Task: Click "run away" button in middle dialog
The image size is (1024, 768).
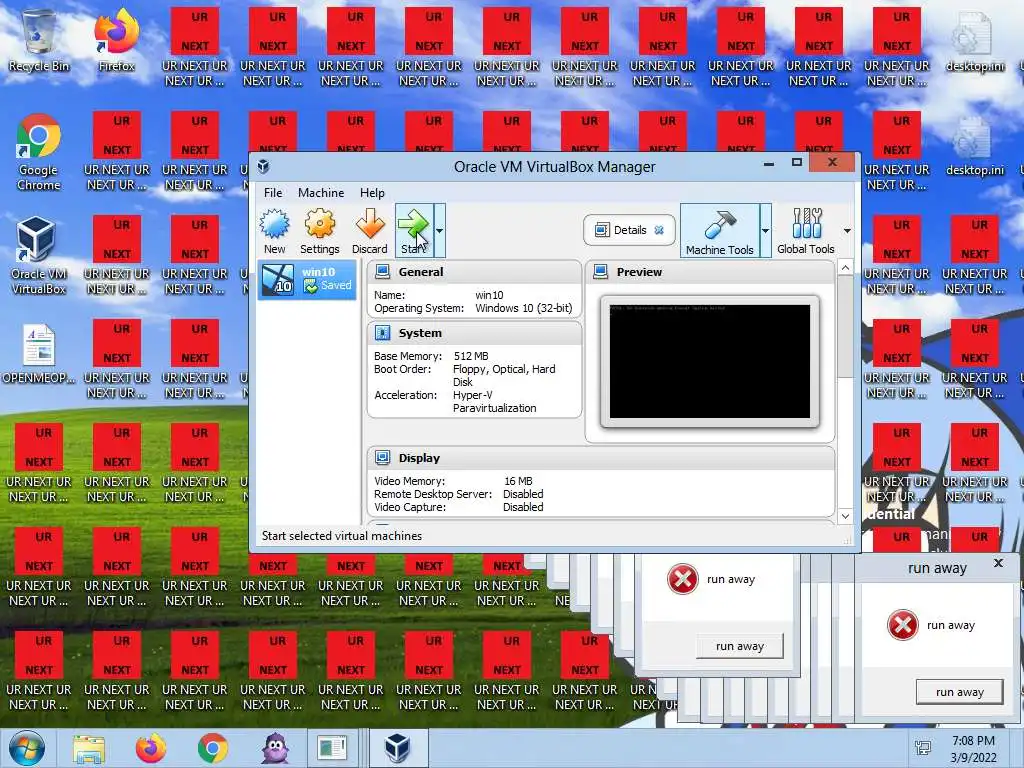Action: [x=739, y=646]
